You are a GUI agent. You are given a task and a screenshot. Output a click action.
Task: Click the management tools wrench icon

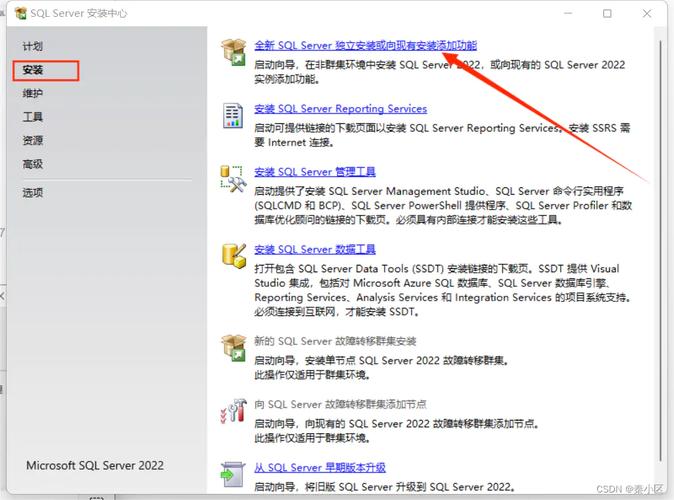point(233,179)
